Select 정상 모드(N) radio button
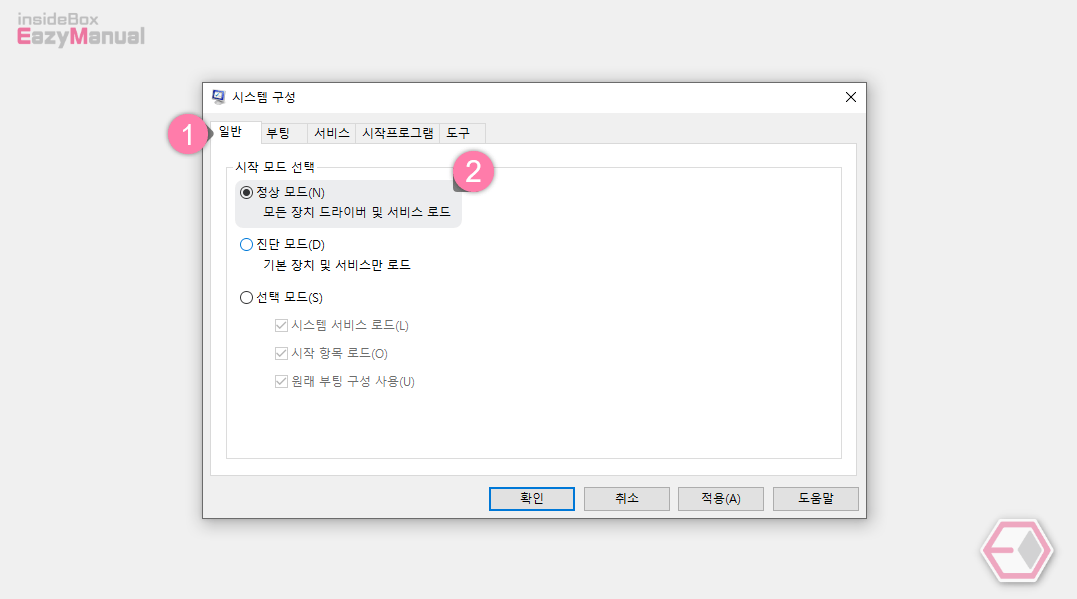 [x=246, y=193]
